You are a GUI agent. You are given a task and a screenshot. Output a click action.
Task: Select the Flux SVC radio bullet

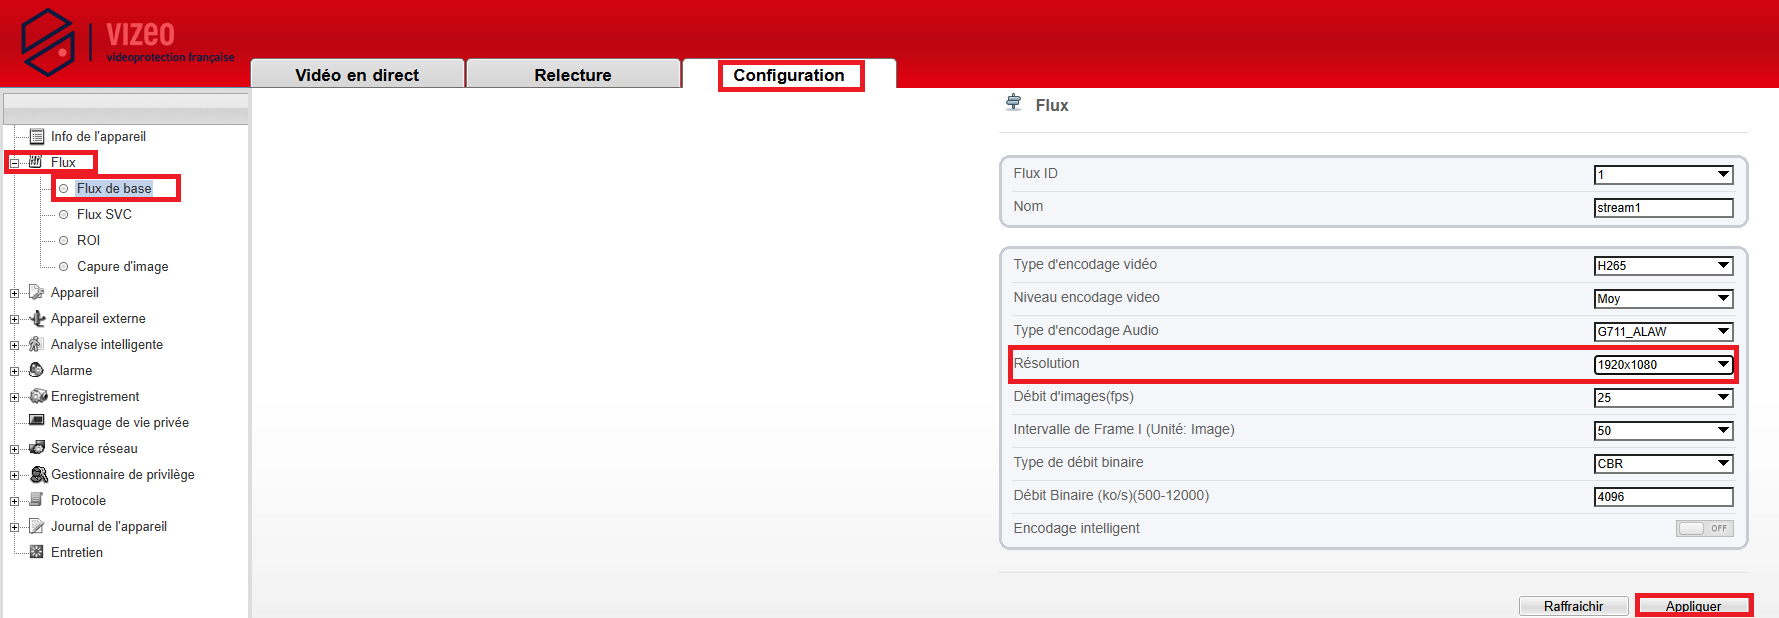64,214
